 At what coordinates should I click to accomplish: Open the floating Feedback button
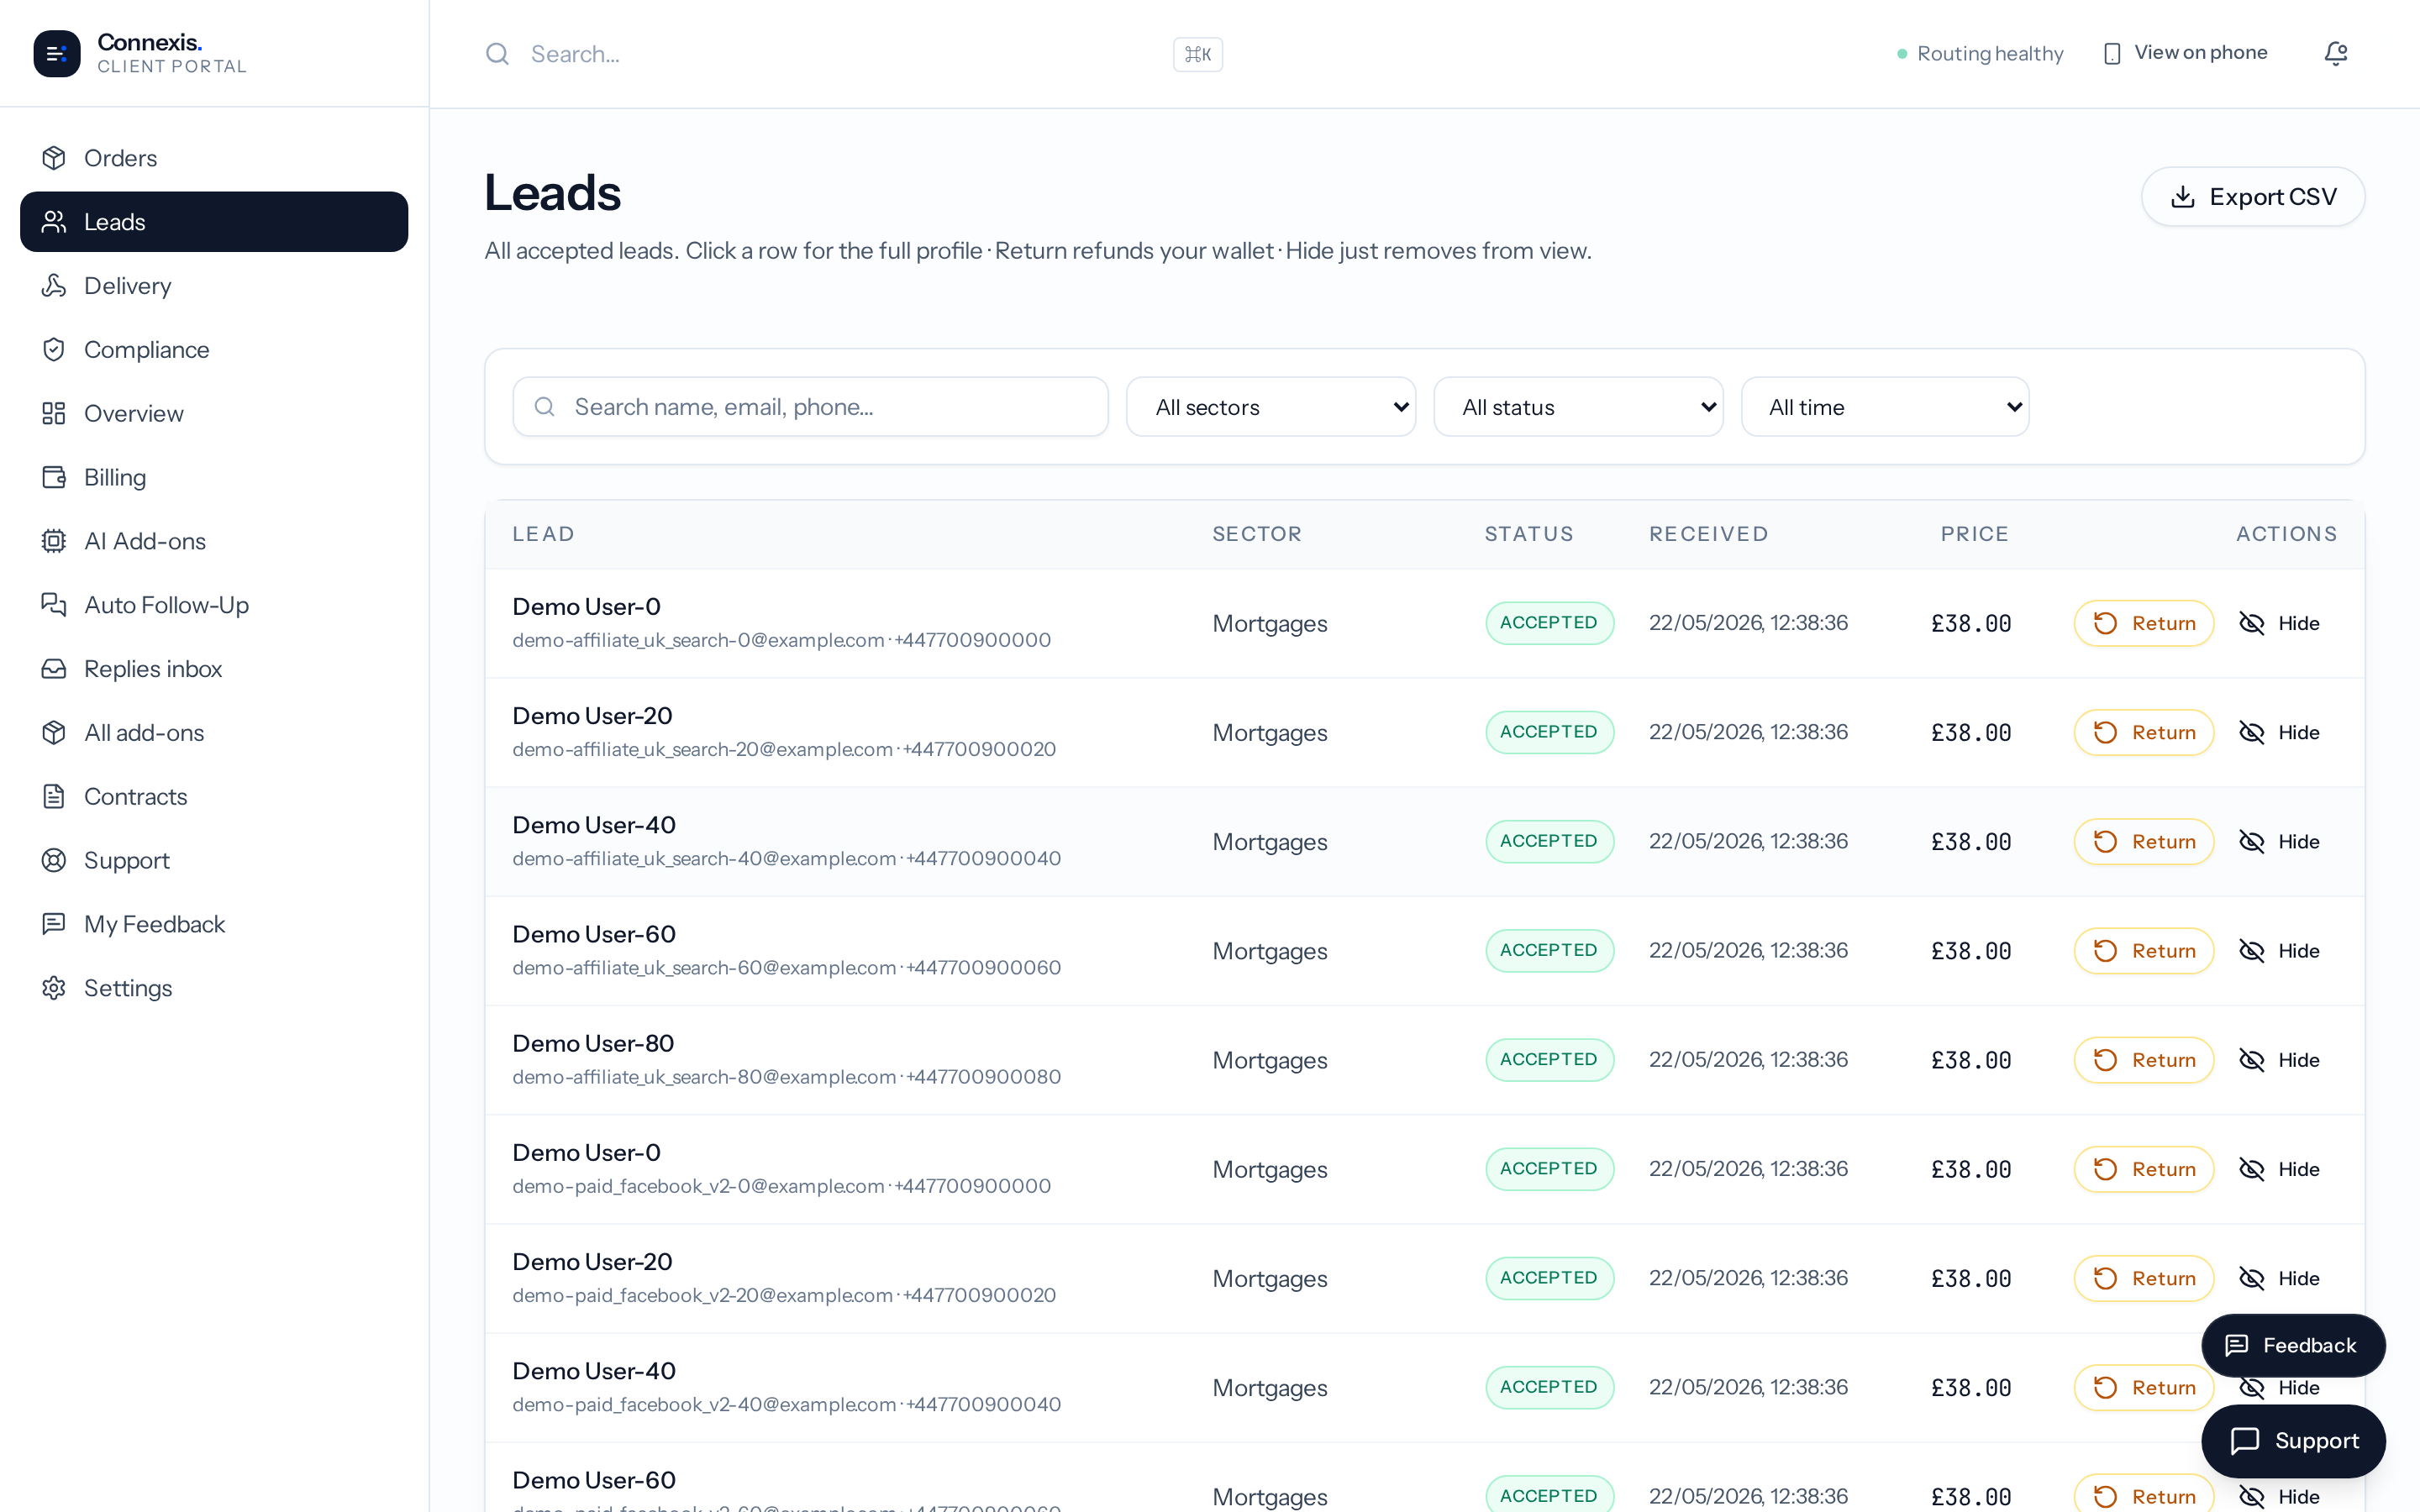(2293, 1346)
